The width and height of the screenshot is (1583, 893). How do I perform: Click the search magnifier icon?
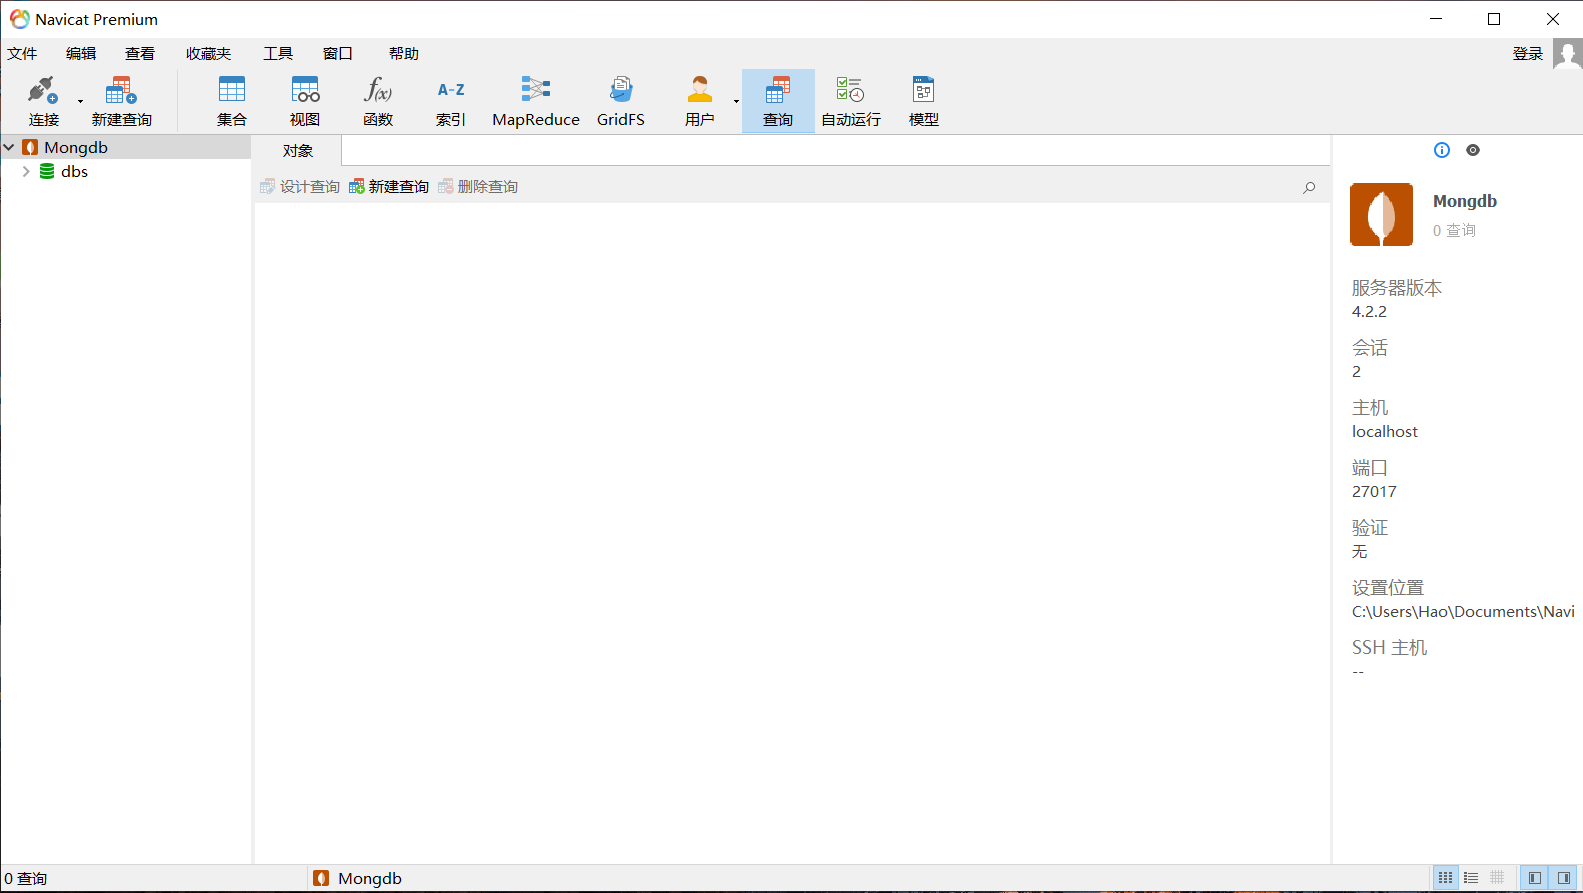click(x=1309, y=188)
